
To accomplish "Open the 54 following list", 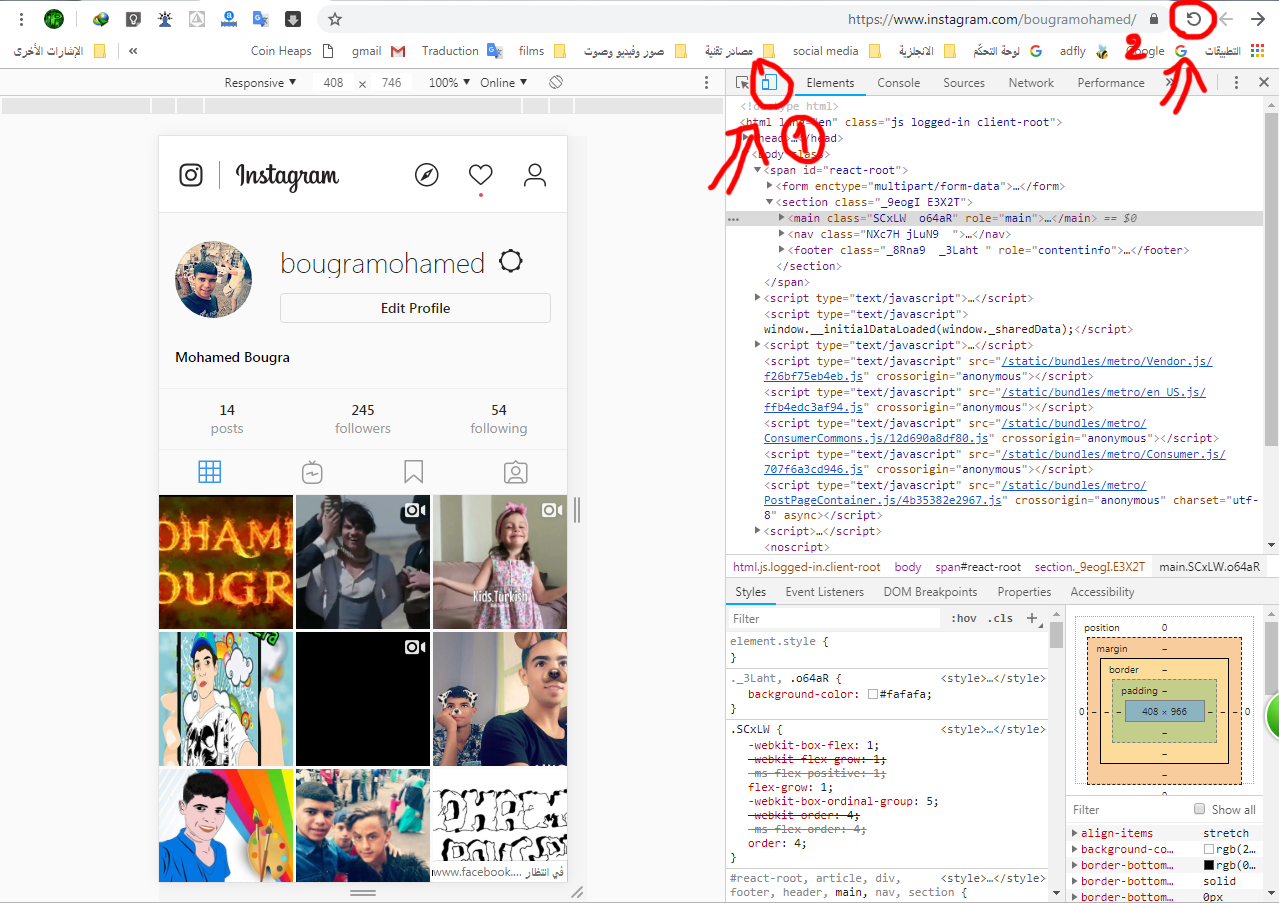I will 499,419.
